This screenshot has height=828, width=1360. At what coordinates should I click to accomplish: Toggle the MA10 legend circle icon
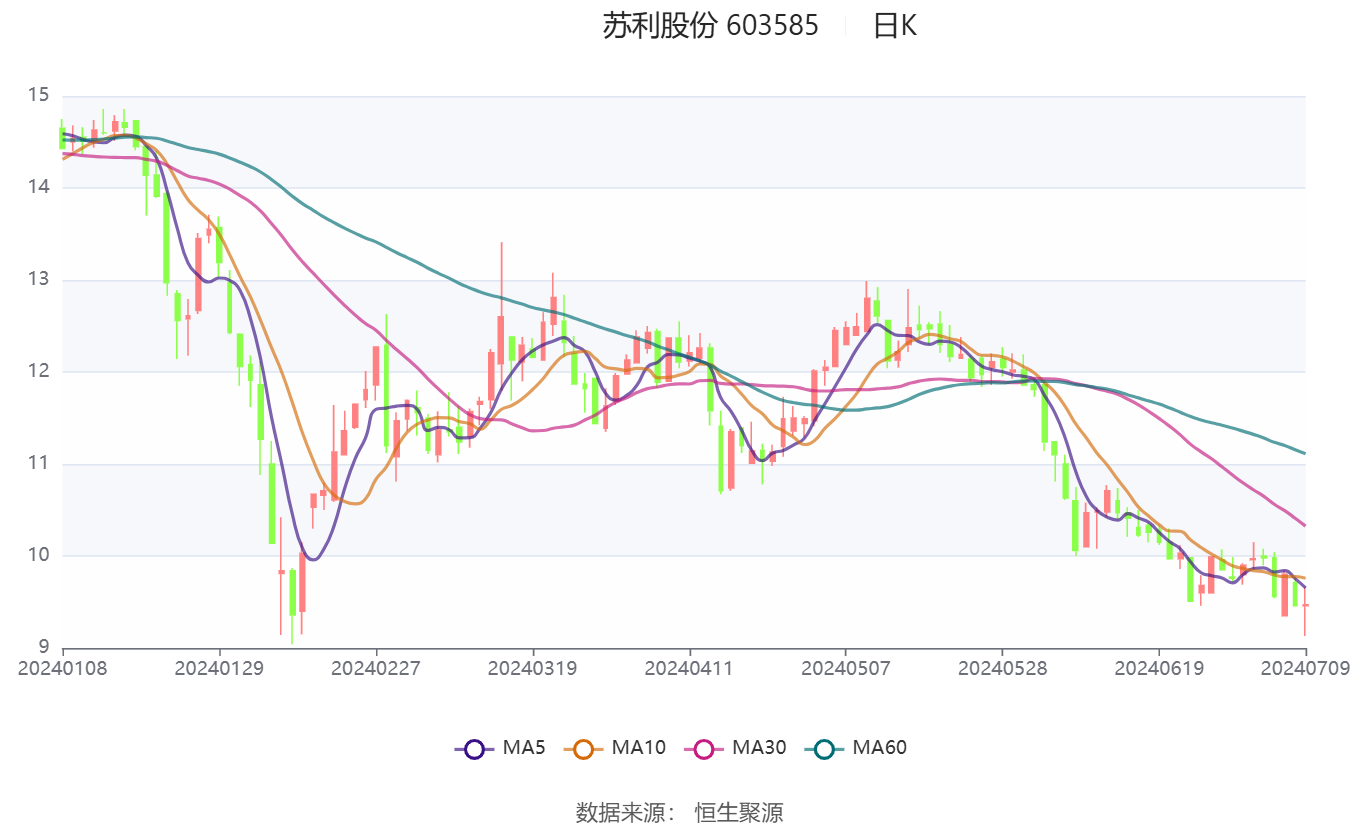[585, 748]
